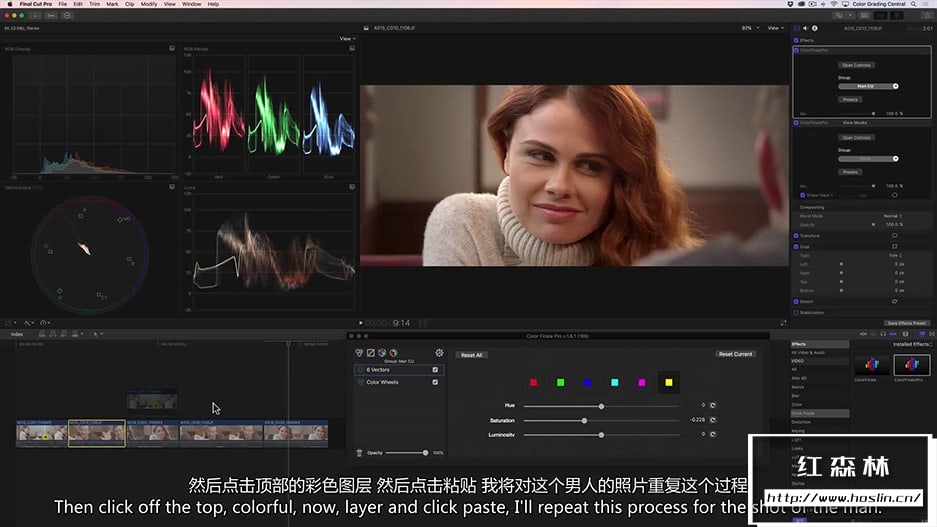Select the LUT cube icon in Color Finale

382,353
